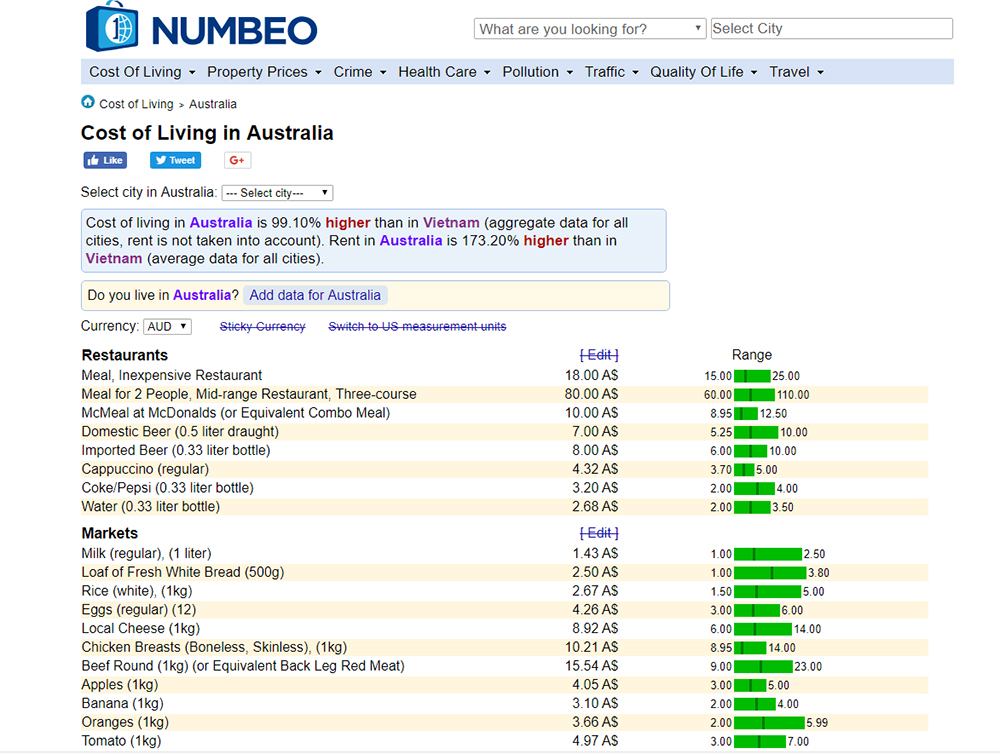The image size is (1000, 754).
Task: Click the Google+ share button
Action: pos(237,160)
